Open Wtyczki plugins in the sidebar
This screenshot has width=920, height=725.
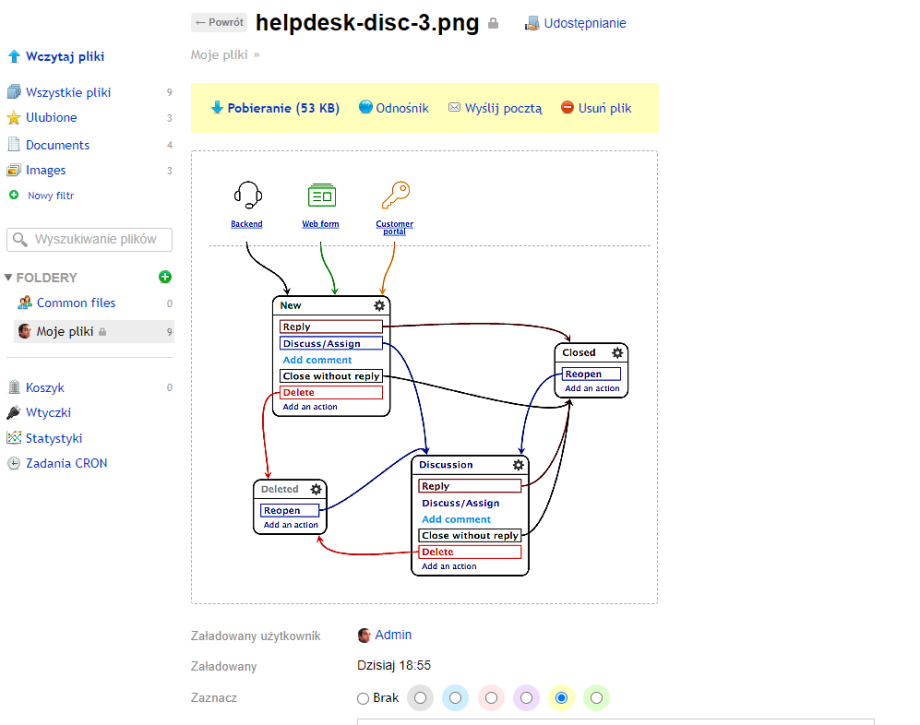coord(48,413)
